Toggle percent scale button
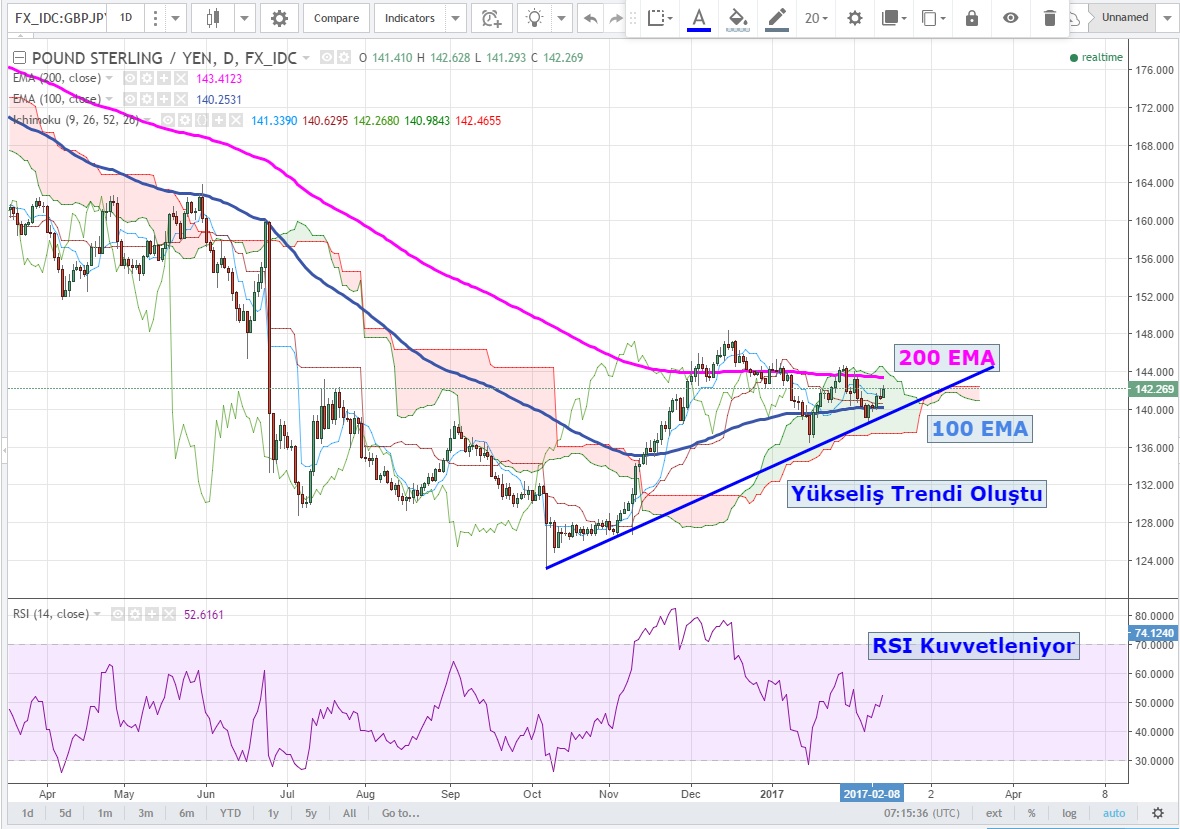1180x829 pixels. [x=1031, y=813]
